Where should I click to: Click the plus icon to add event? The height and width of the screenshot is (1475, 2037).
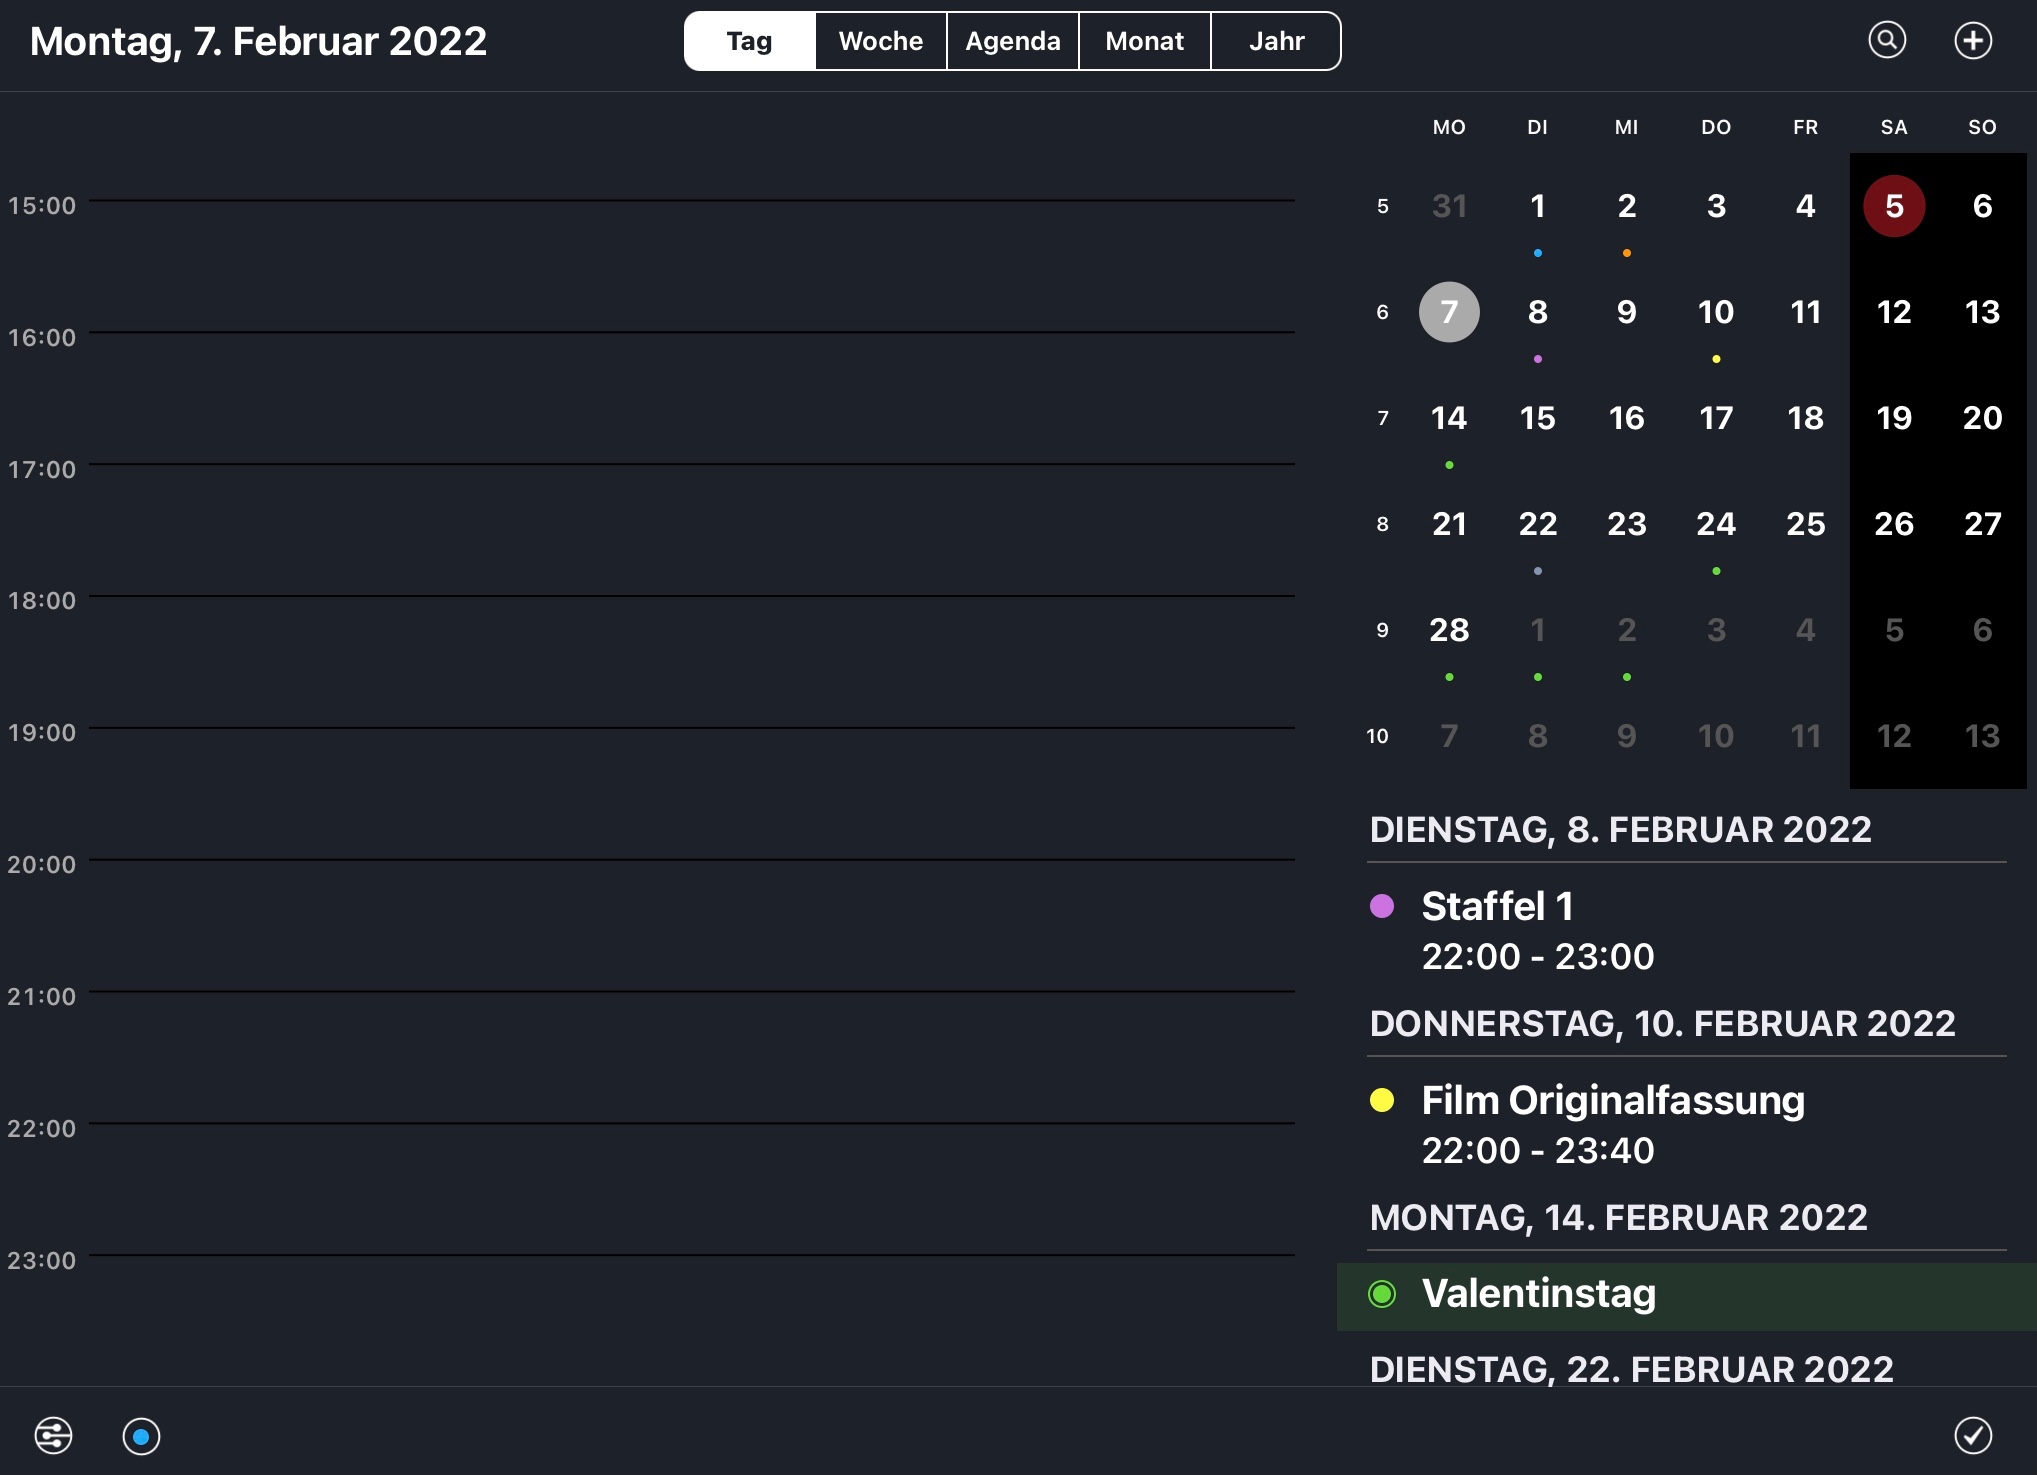[1973, 41]
